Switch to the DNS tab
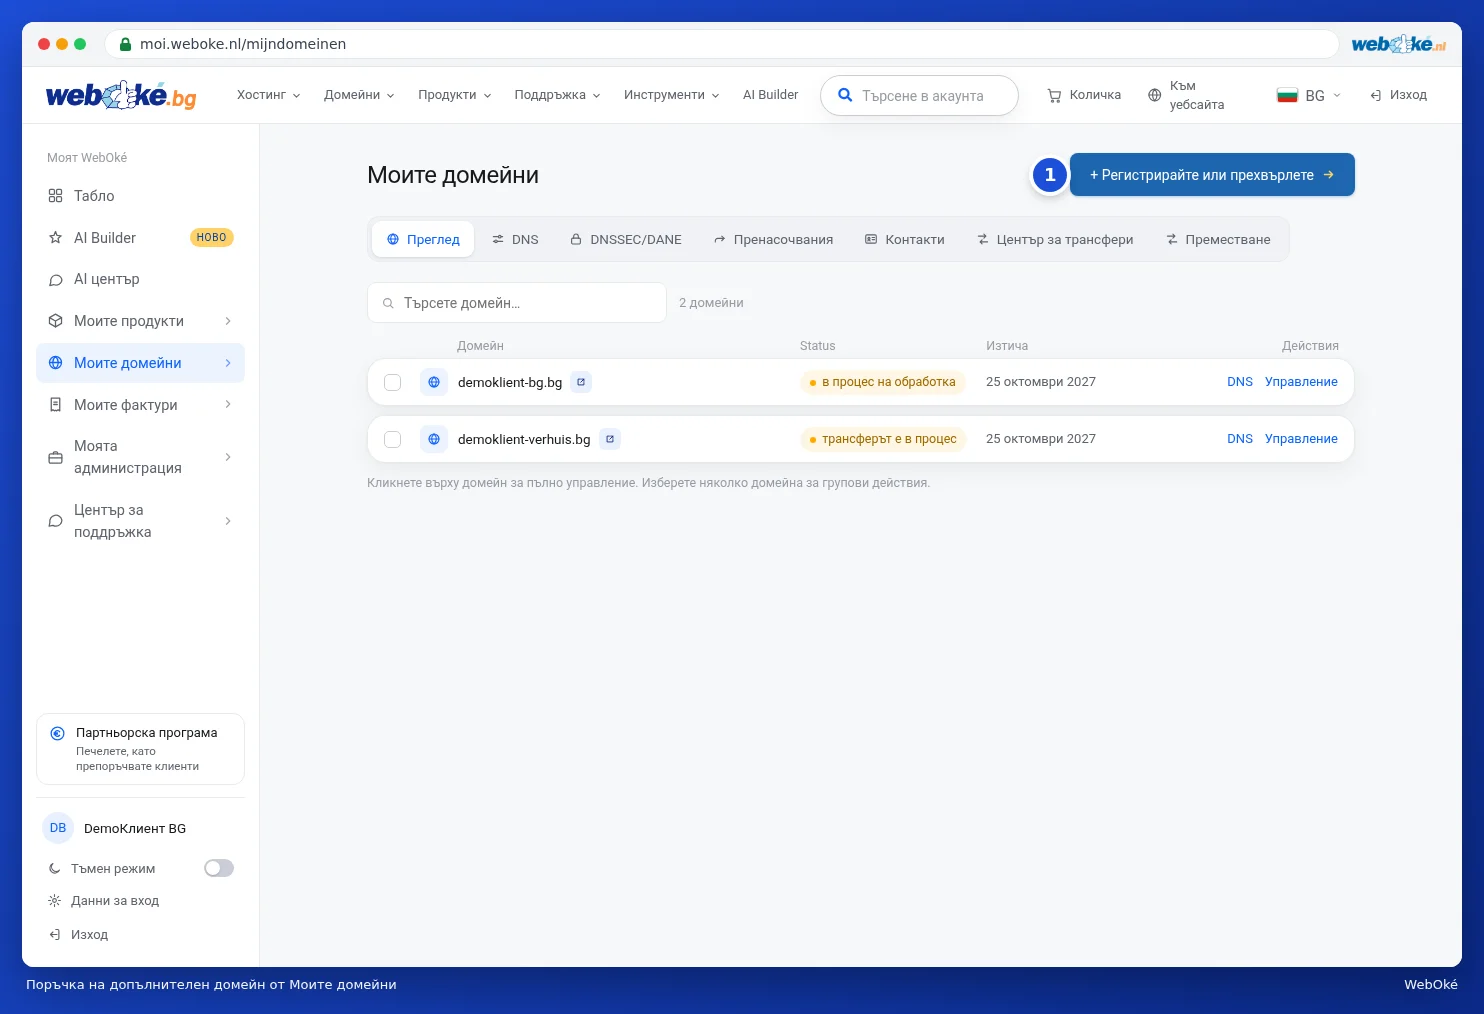The height and width of the screenshot is (1014, 1484). tap(515, 240)
